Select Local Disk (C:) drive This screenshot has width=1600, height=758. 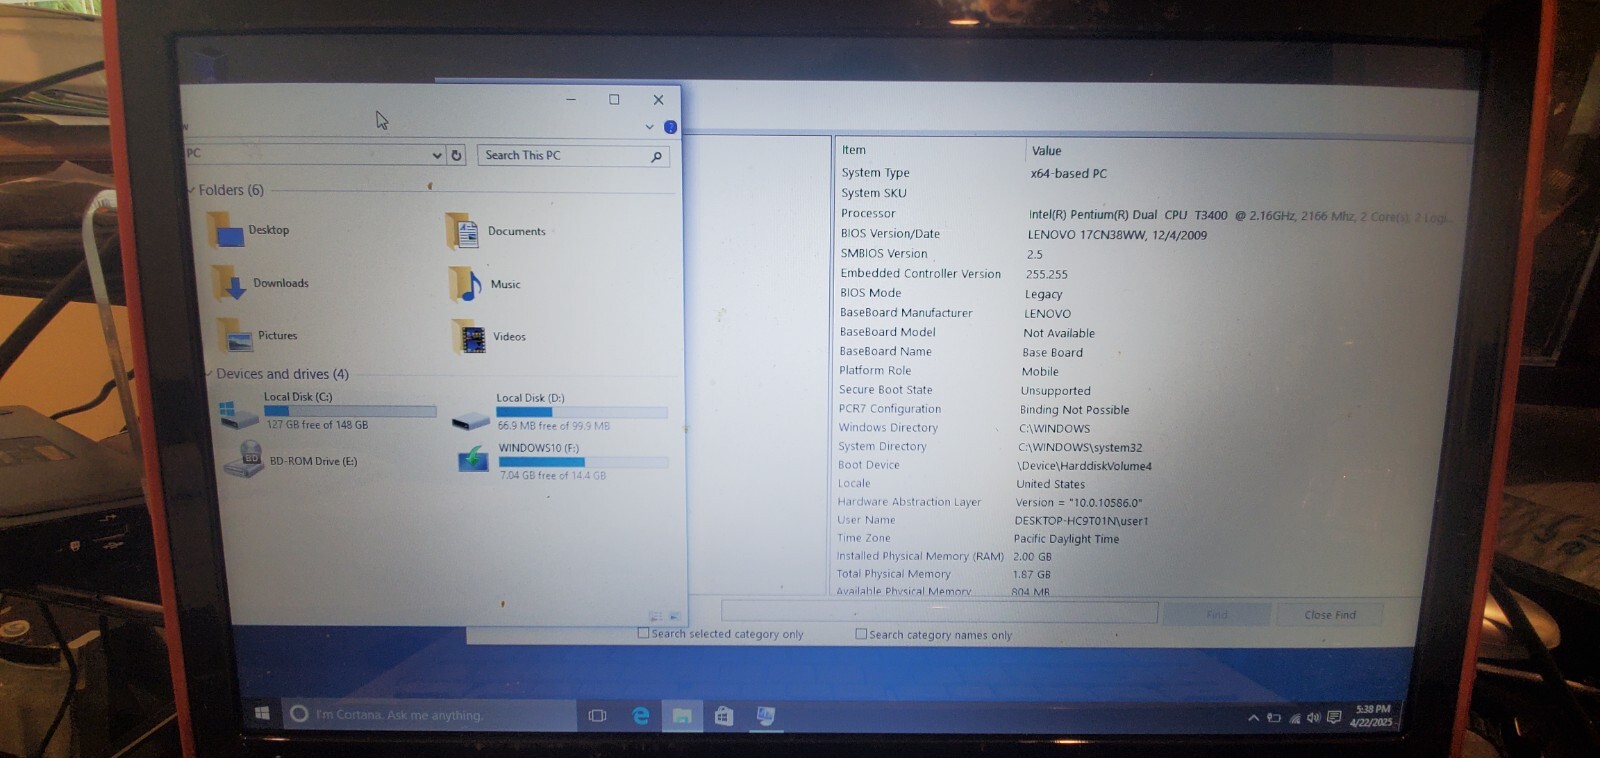(327, 411)
